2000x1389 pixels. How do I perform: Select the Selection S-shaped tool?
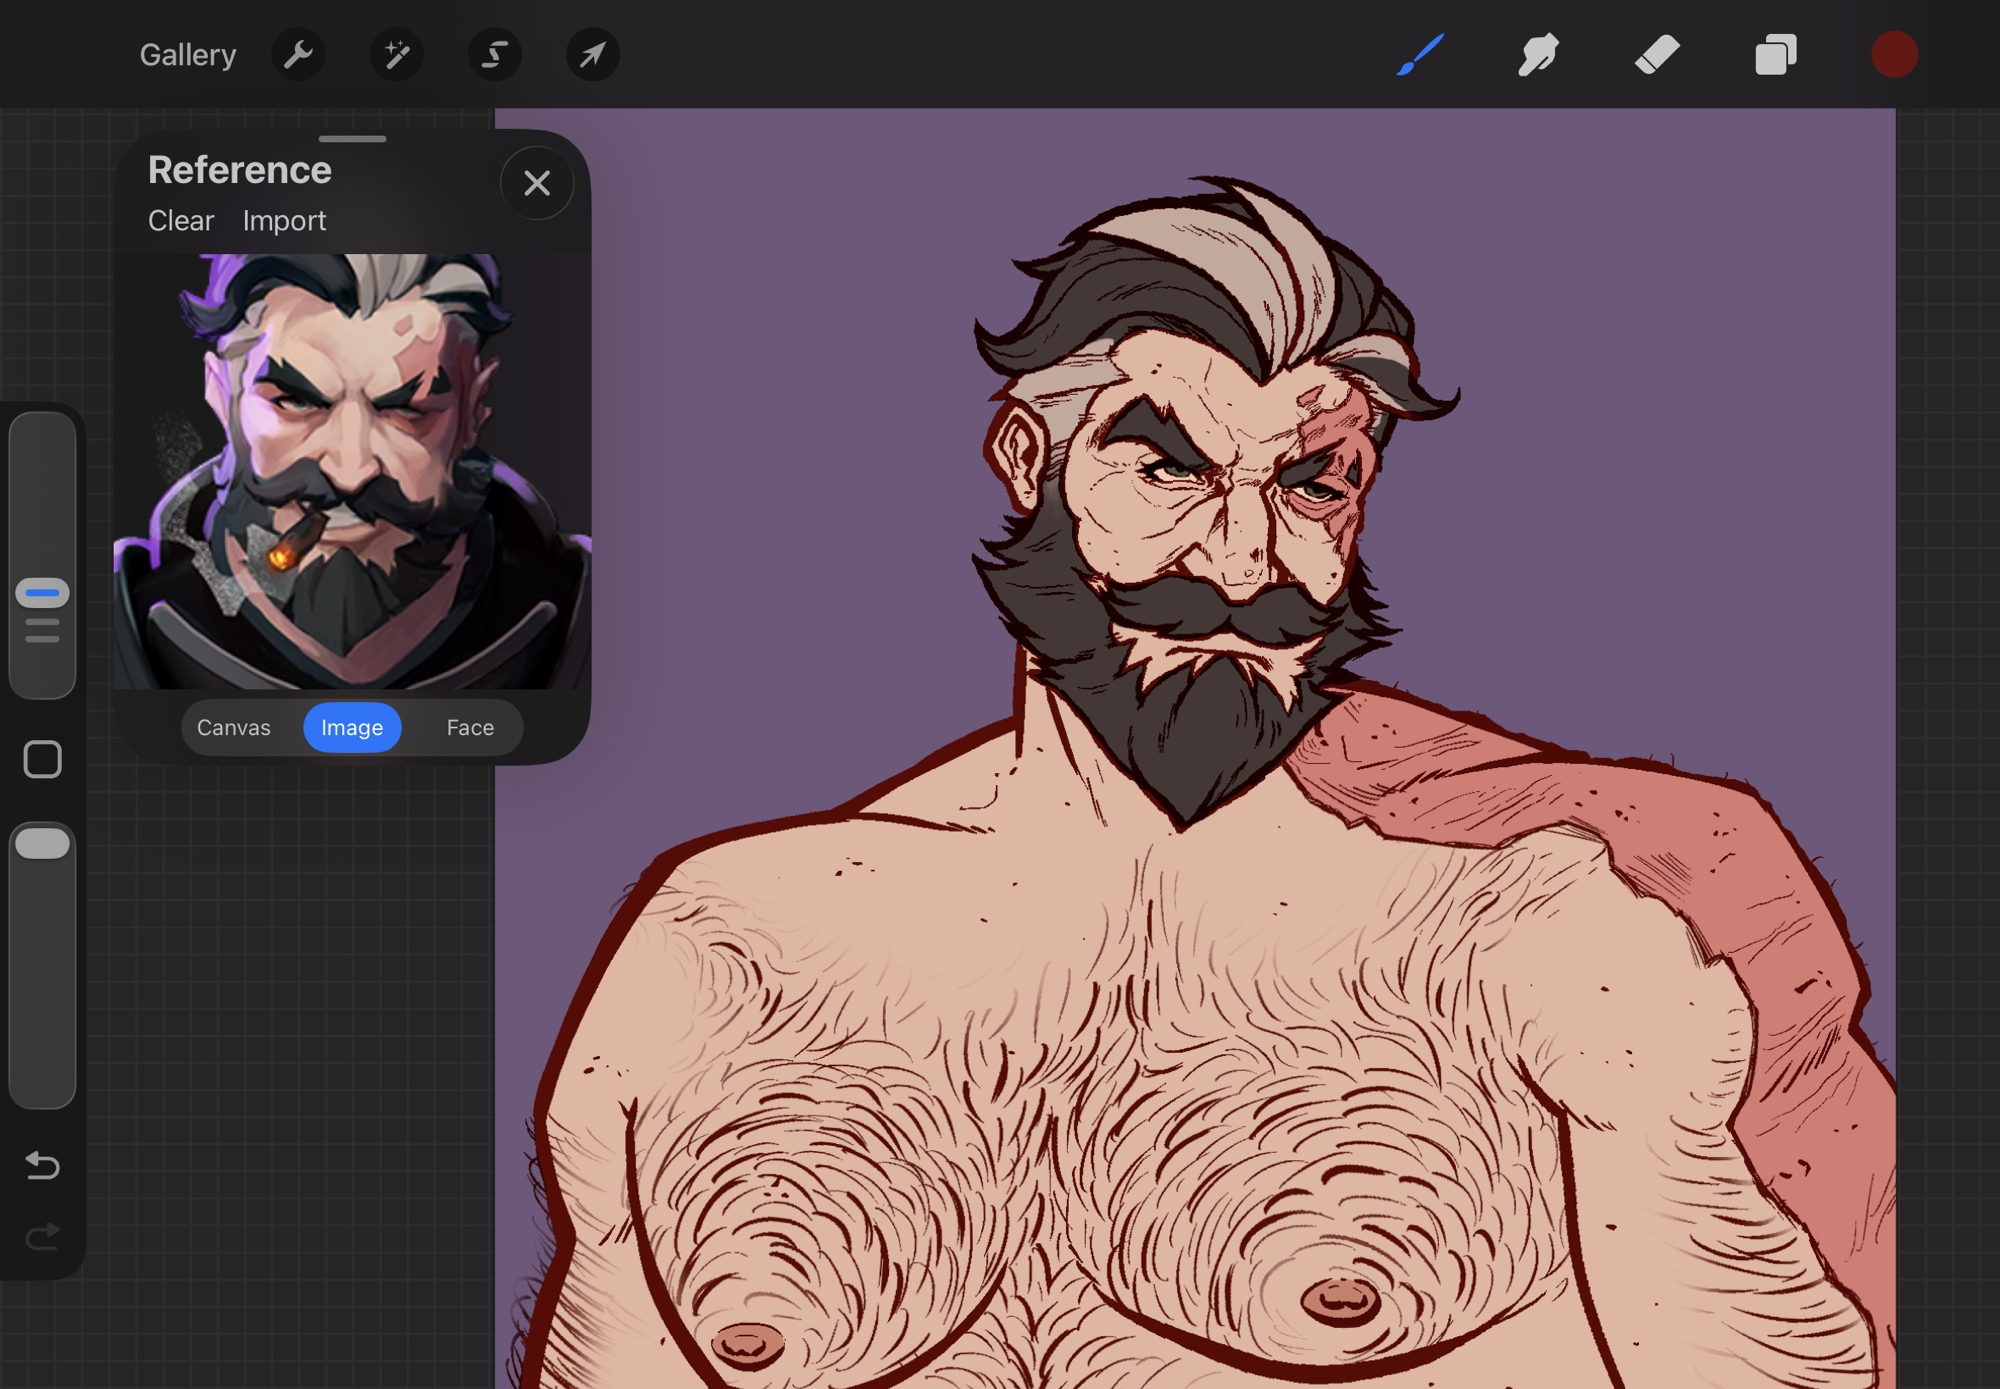[x=494, y=54]
